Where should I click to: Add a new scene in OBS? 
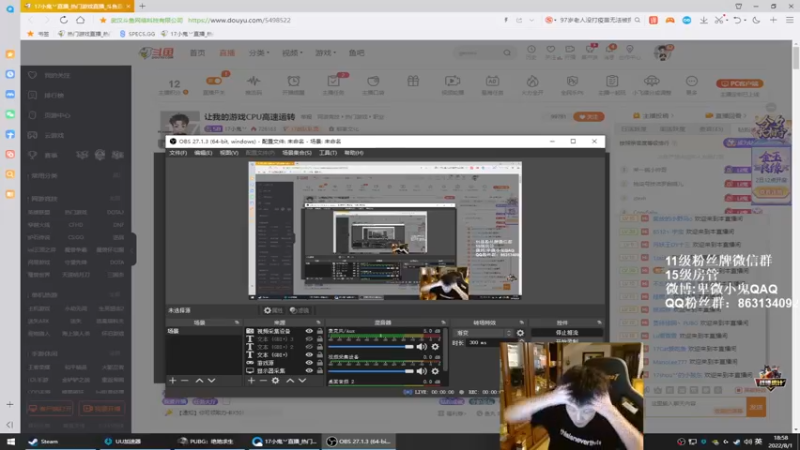[x=172, y=381]
